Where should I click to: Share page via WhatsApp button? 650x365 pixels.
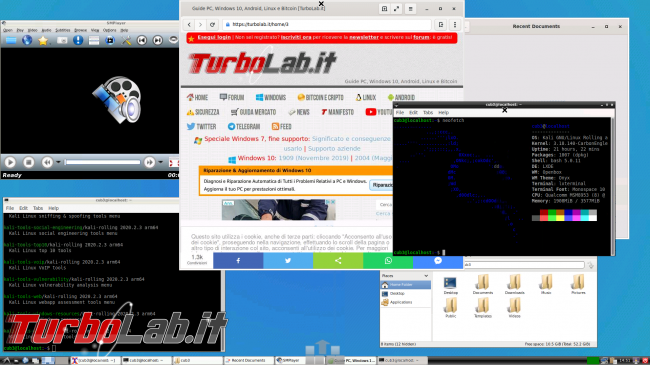tap(388, 260)
